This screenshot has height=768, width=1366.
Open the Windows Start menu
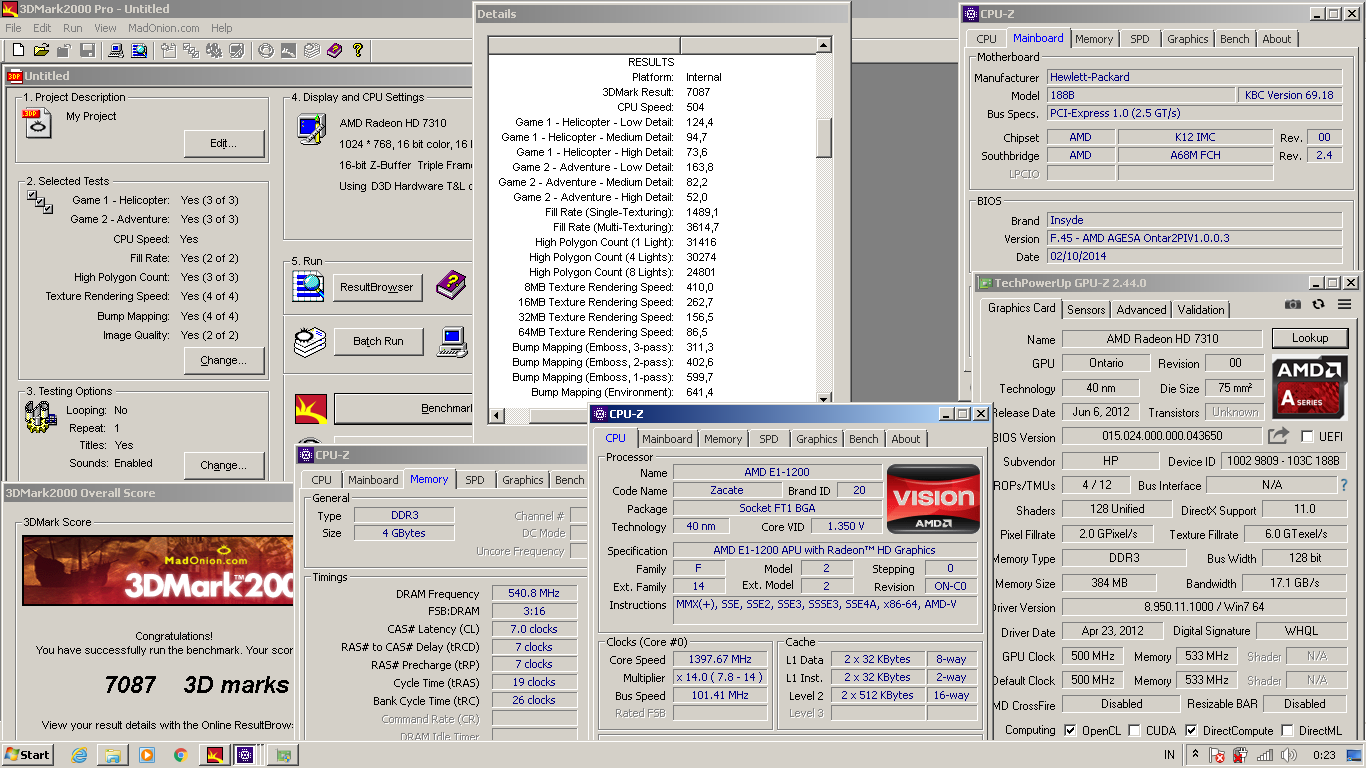28,755
